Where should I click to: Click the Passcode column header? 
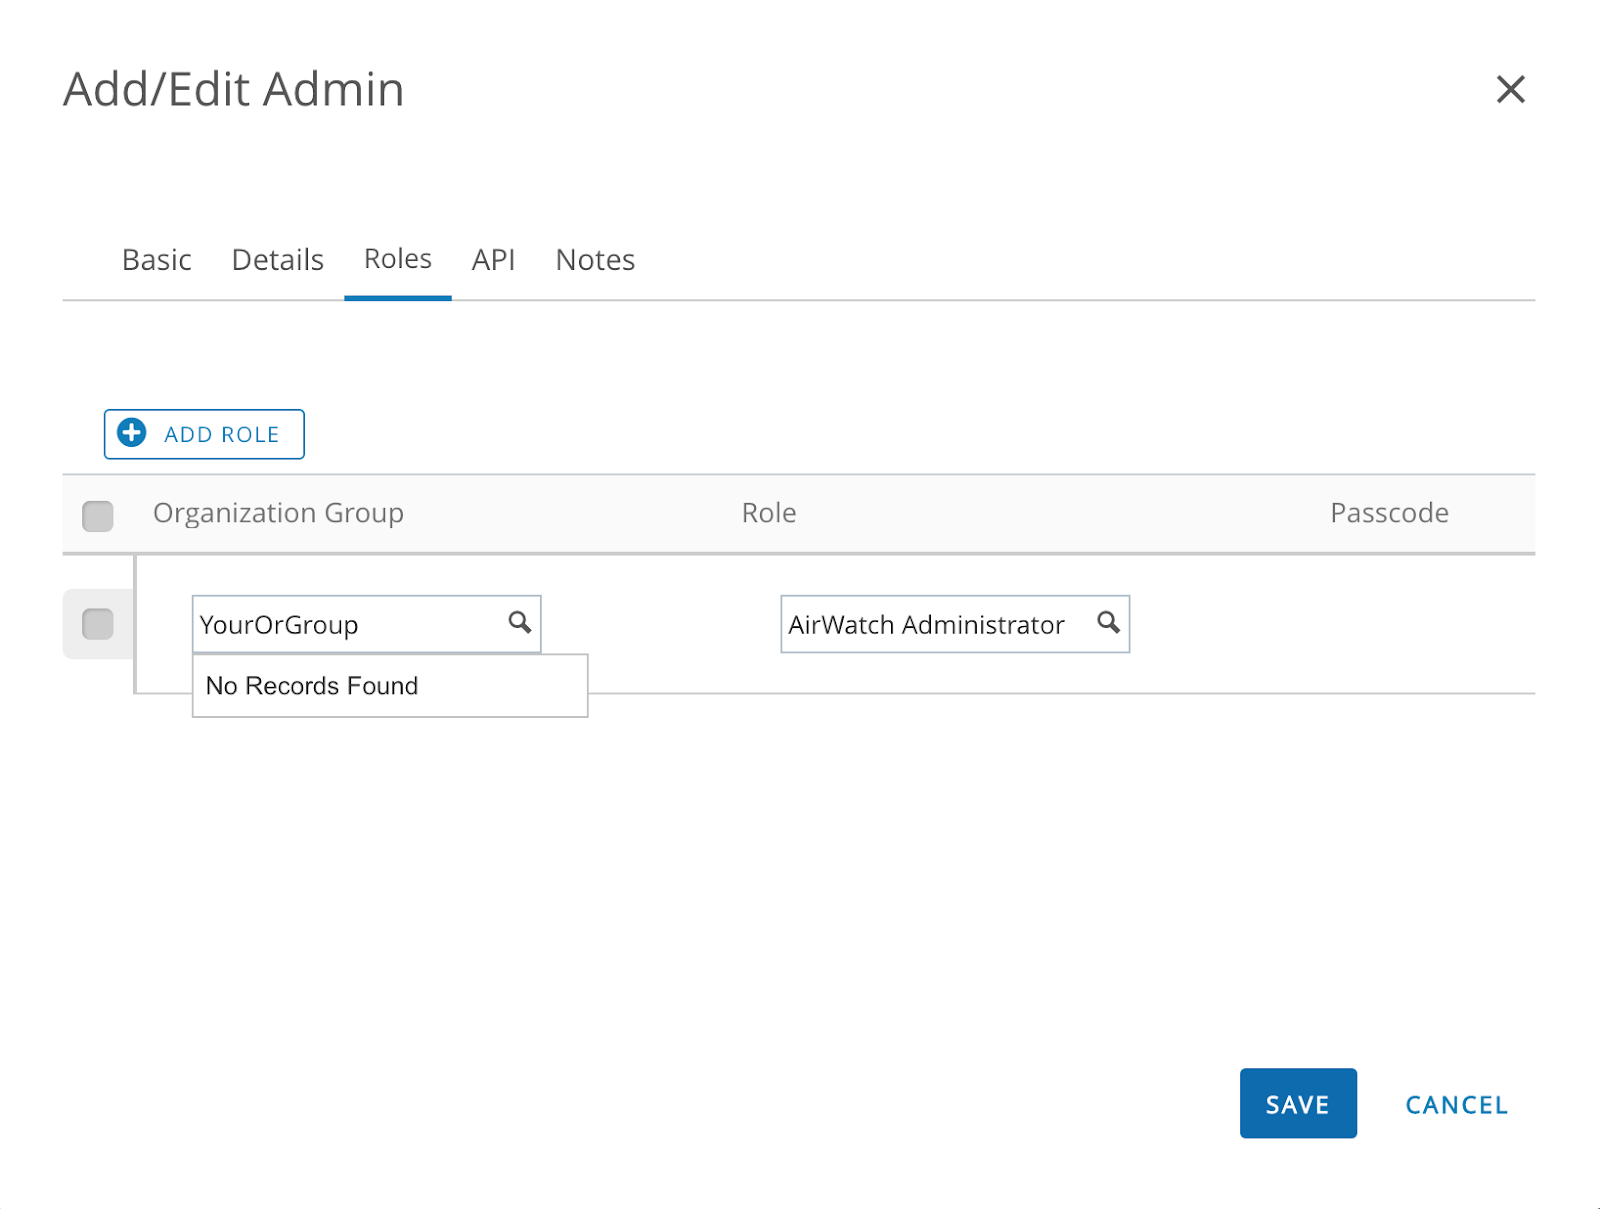click(x=1389, y=513)
